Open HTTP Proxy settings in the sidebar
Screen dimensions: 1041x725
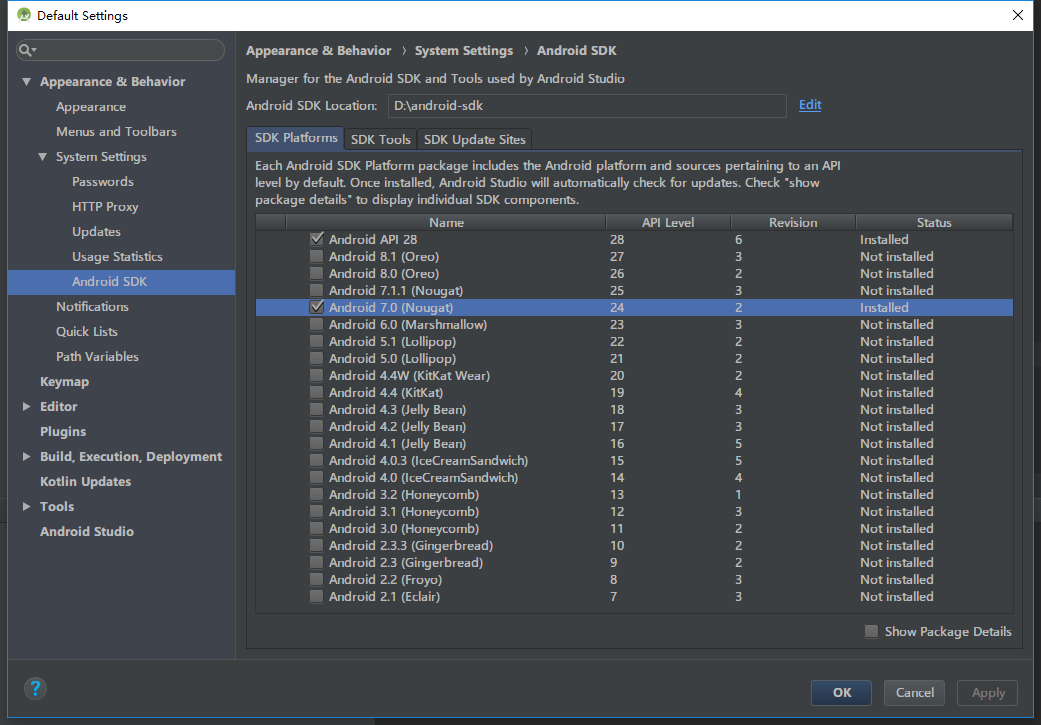click(105, 207)
